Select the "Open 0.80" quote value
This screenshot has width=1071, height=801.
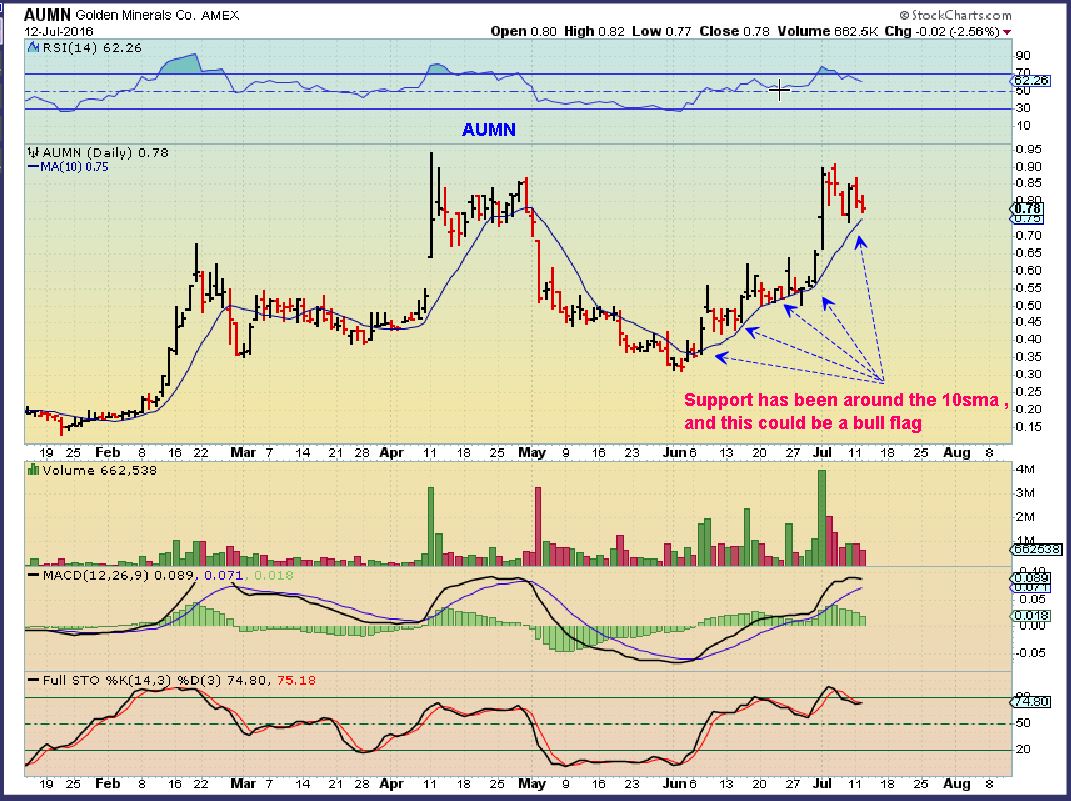coord(523,31)
